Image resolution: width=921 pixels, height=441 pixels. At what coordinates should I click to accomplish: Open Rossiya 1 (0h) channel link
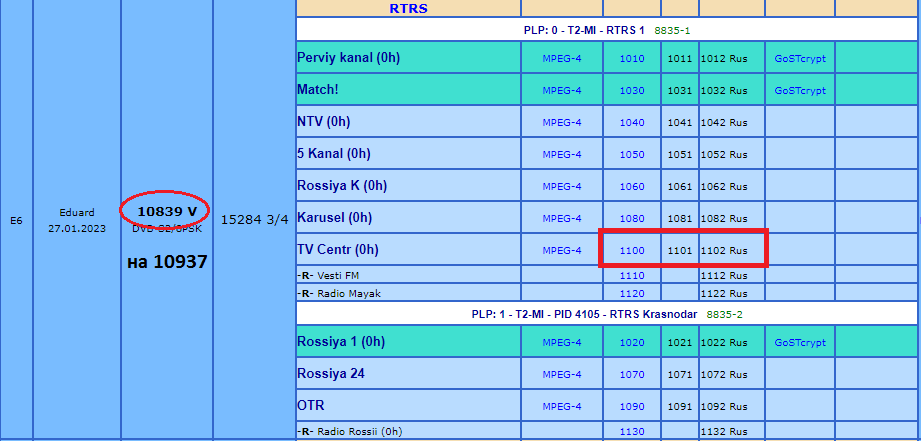coord(342,342)
